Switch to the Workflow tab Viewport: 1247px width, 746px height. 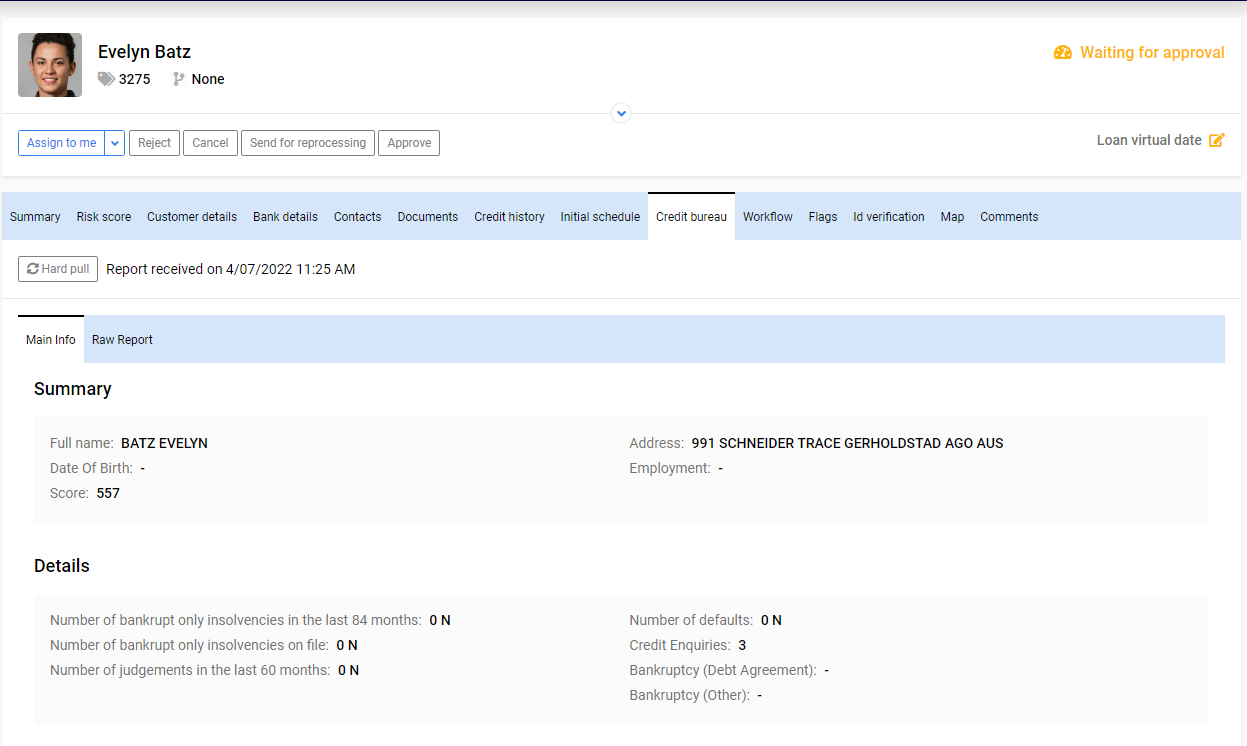pyautogui.click(x=768, y=217)
